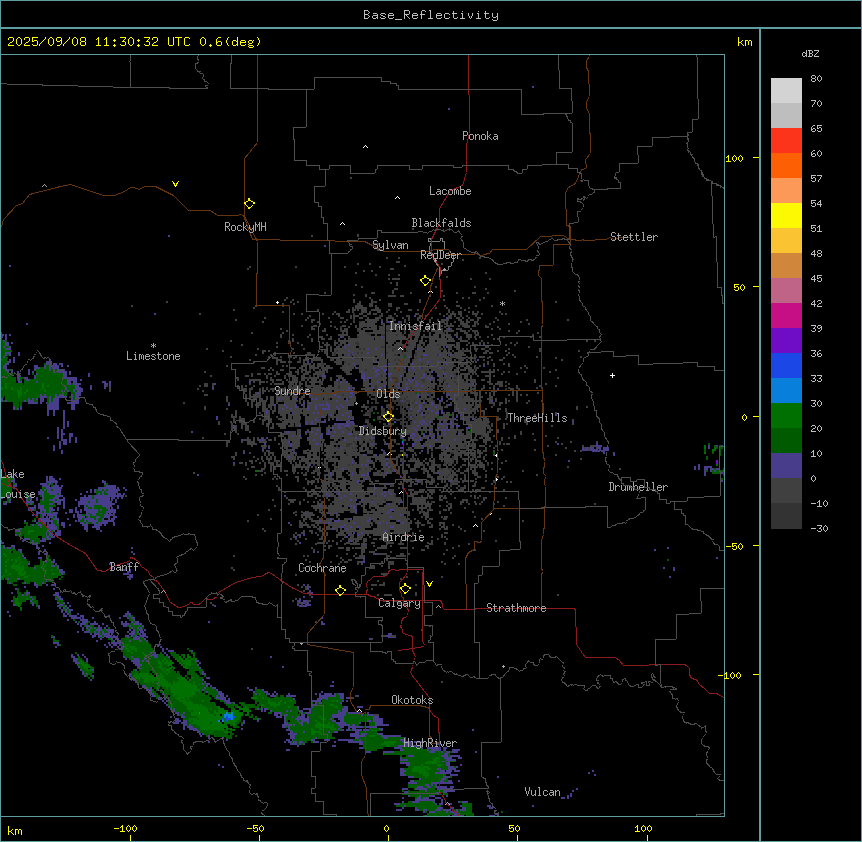Screen dimensions: 862x842
Task: Click the yellow diamond marker below Cochrane
Action: tap(340, 591)
